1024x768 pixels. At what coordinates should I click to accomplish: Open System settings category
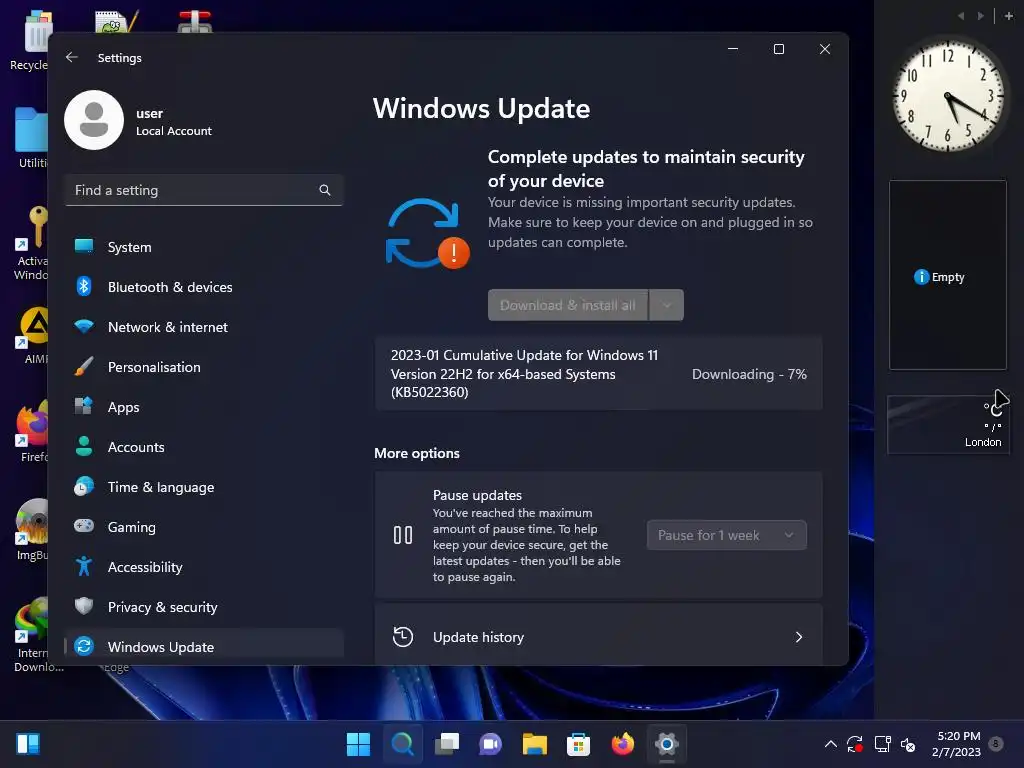(x=204, y=247)
